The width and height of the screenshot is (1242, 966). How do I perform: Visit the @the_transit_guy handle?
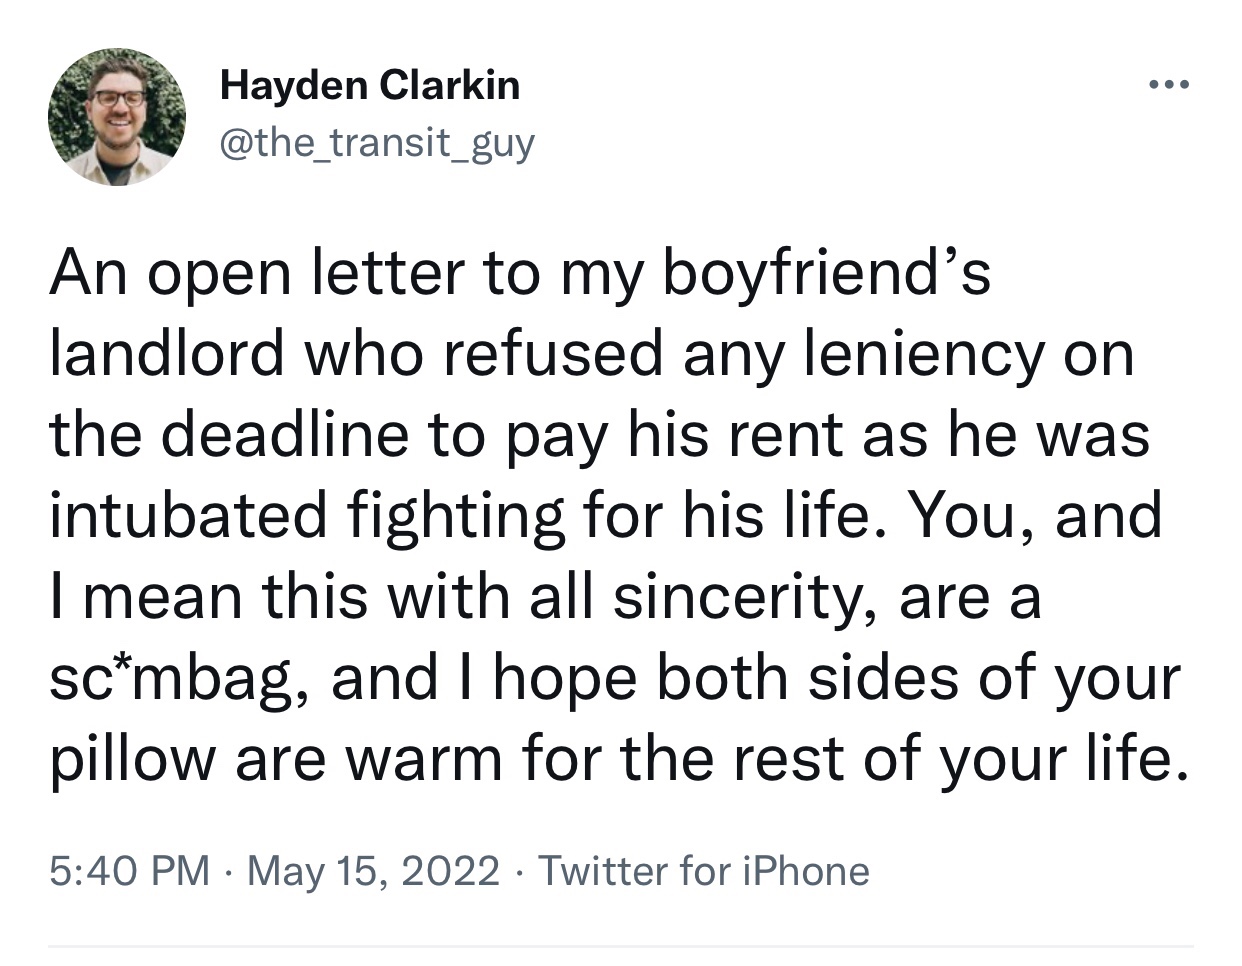(377, 143)
